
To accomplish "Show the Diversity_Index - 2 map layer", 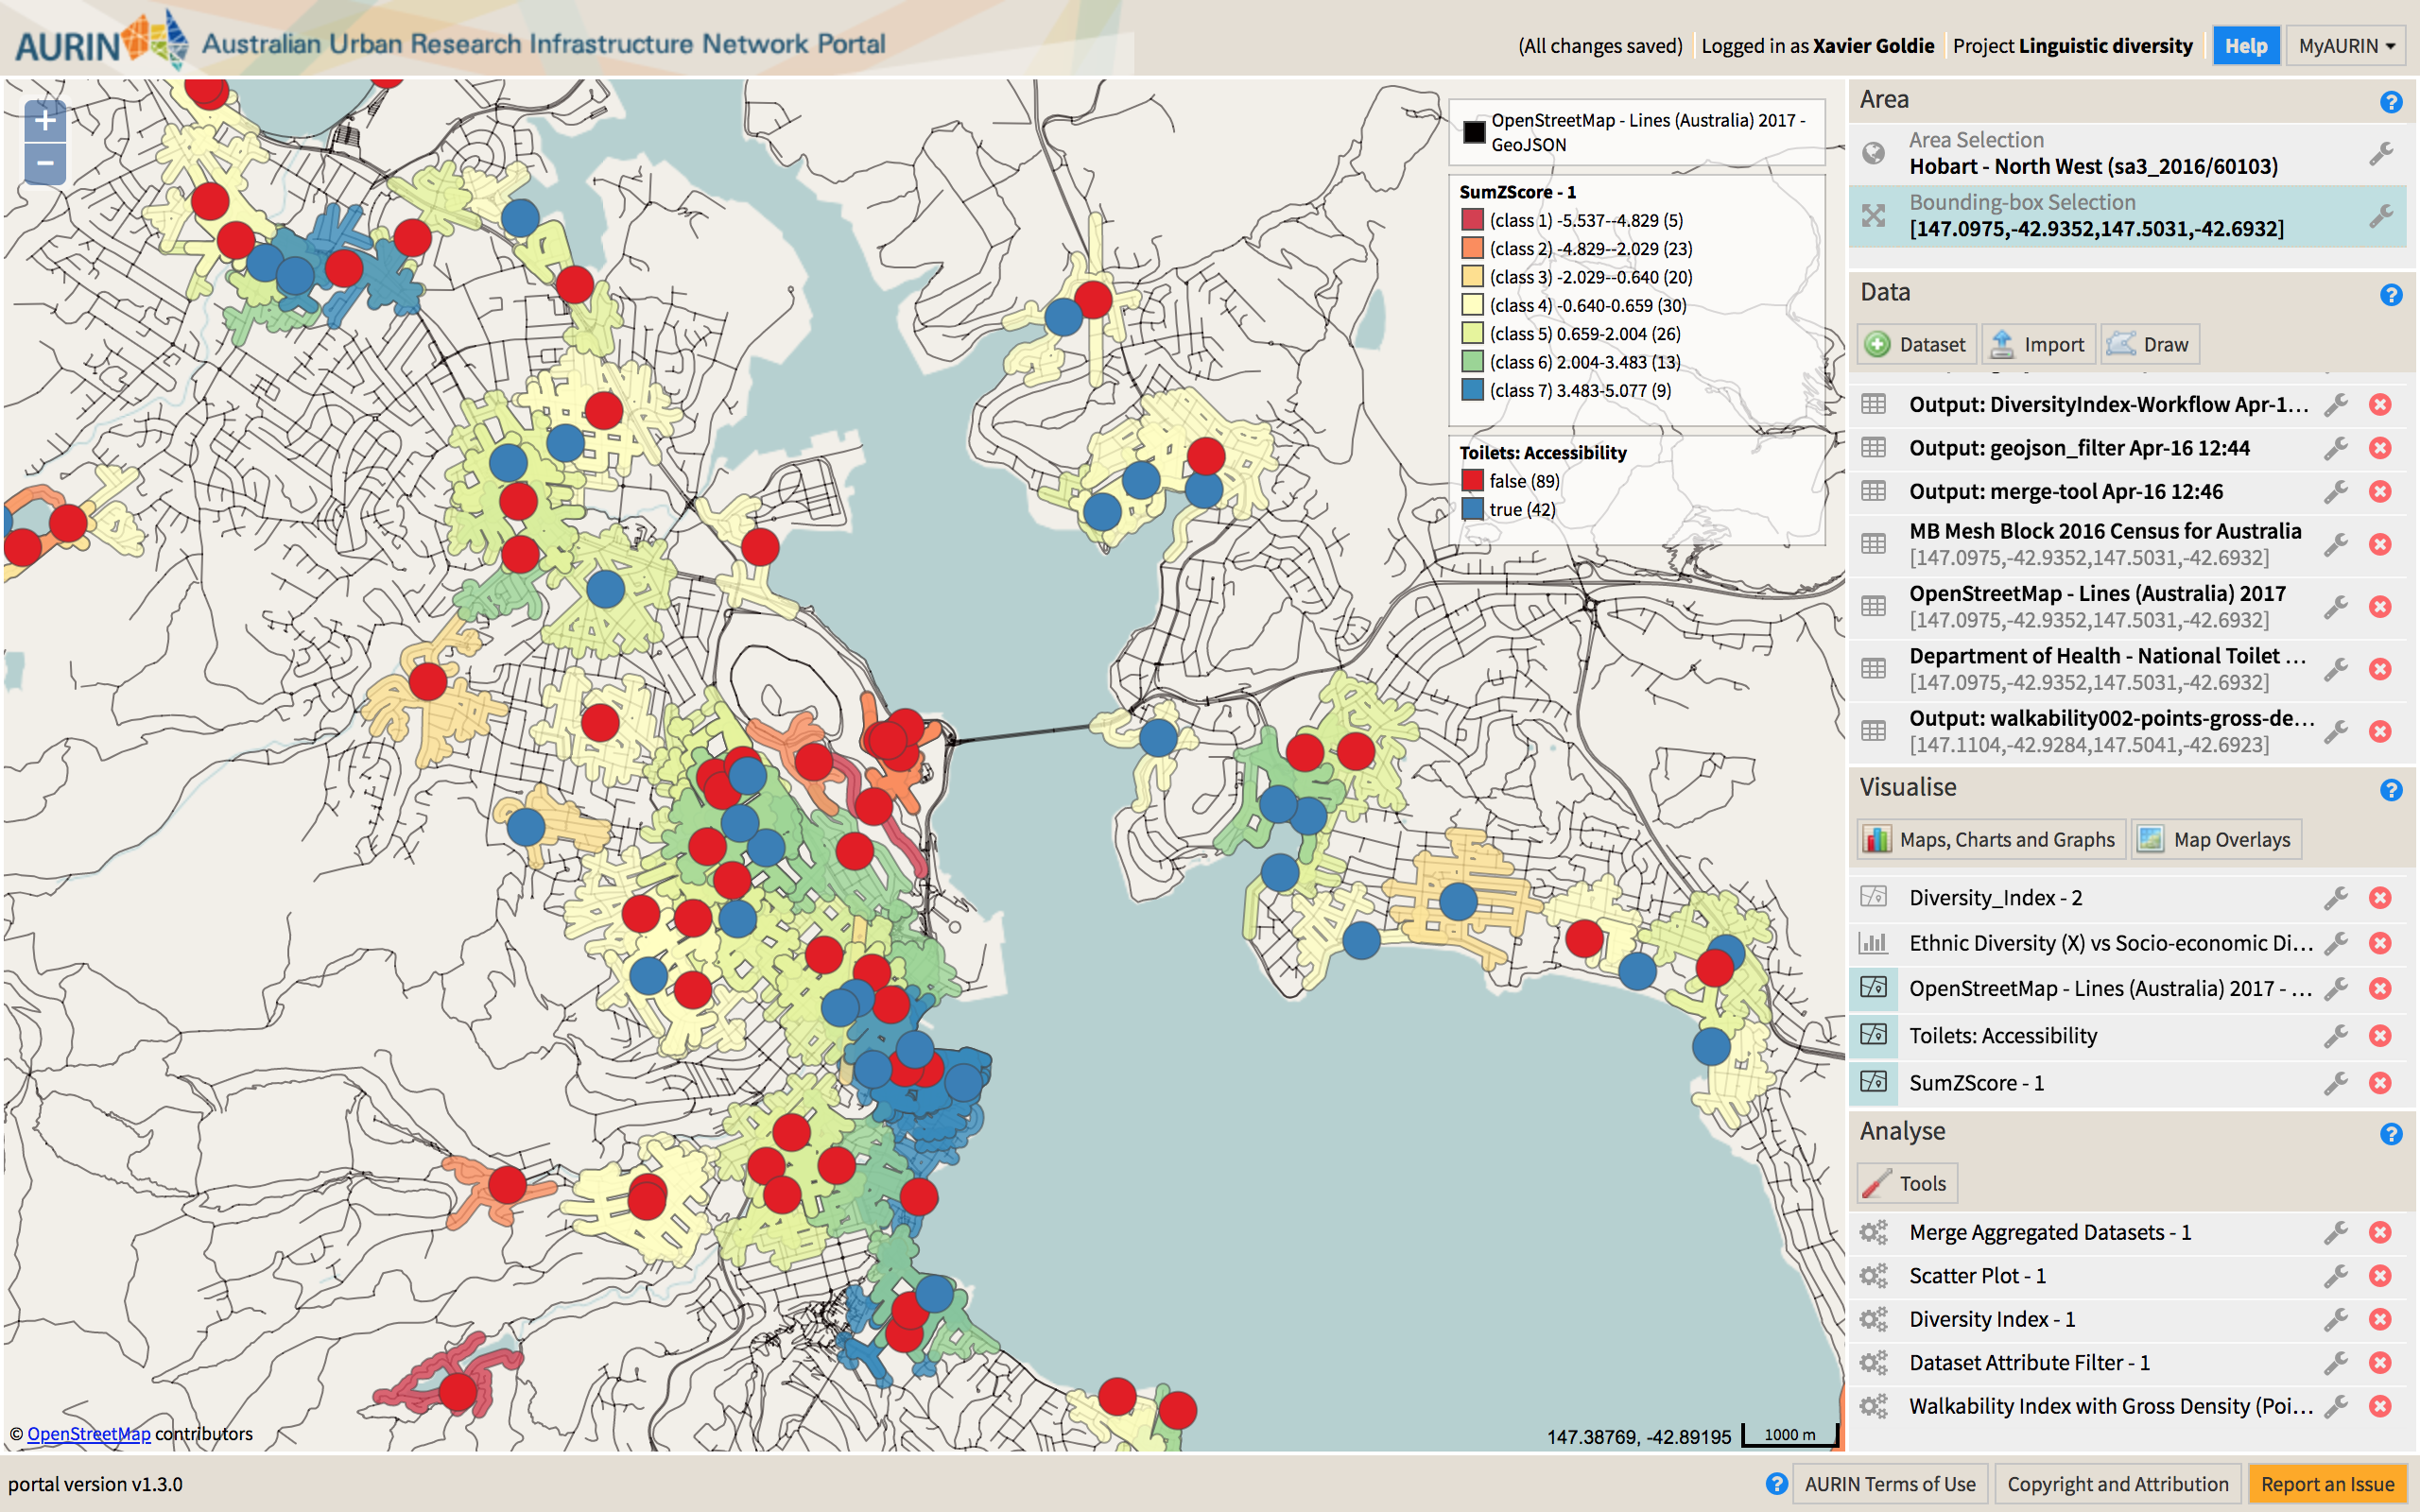I will 1873,897.
